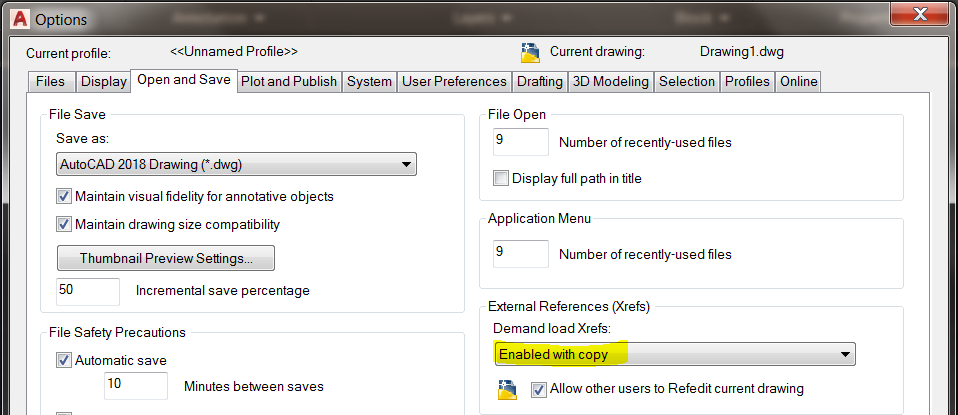Click the AutoCAD logo icon in title bar

17,19
